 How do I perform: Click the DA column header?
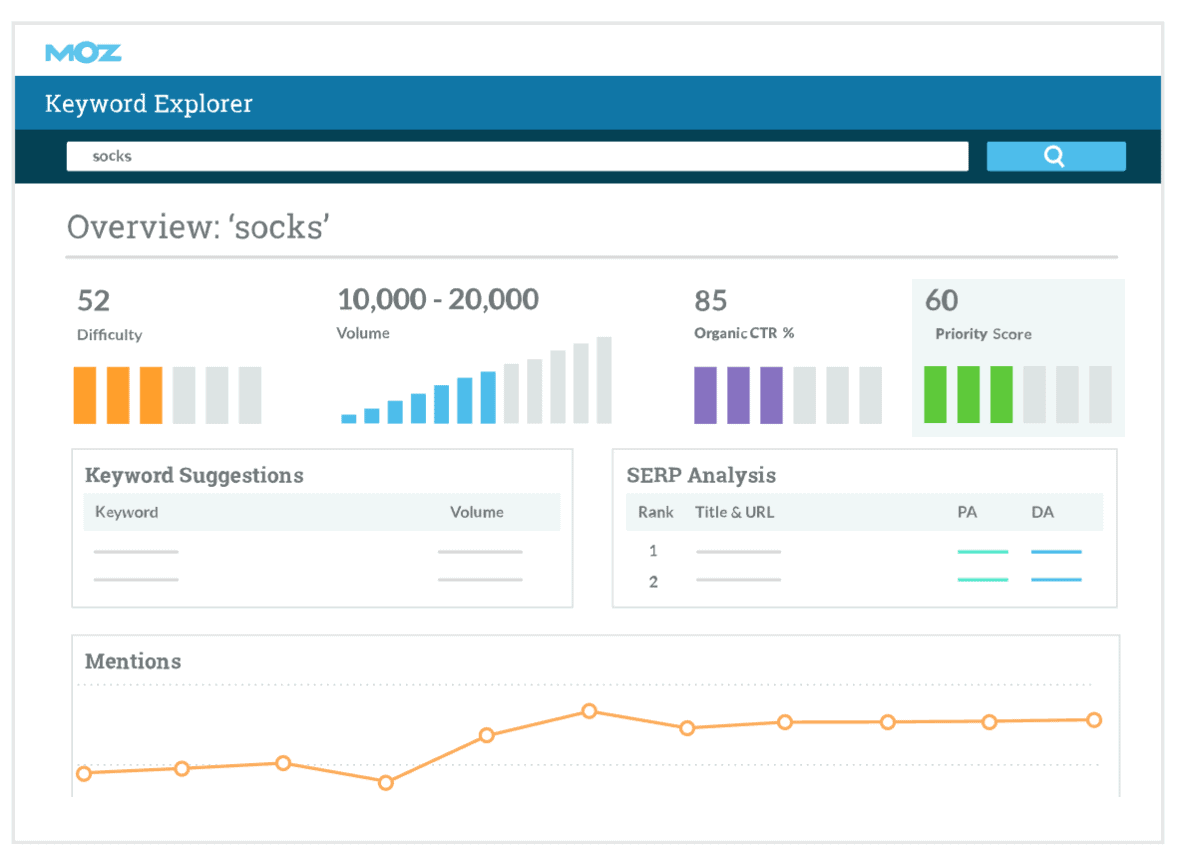(1042, 512)
